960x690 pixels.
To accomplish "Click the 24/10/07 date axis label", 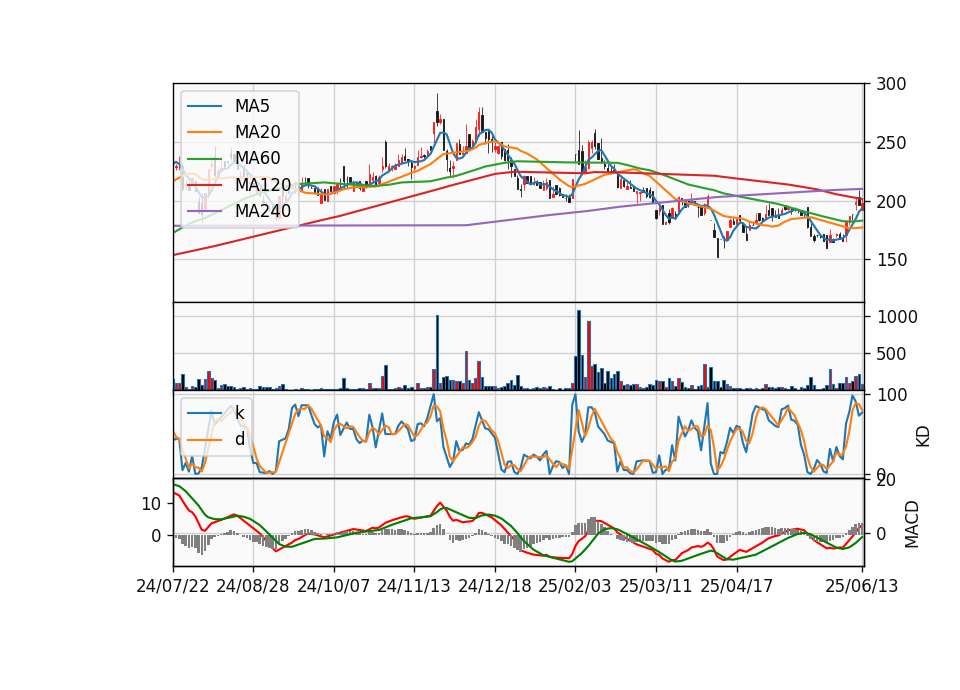I will coord(334,586).
